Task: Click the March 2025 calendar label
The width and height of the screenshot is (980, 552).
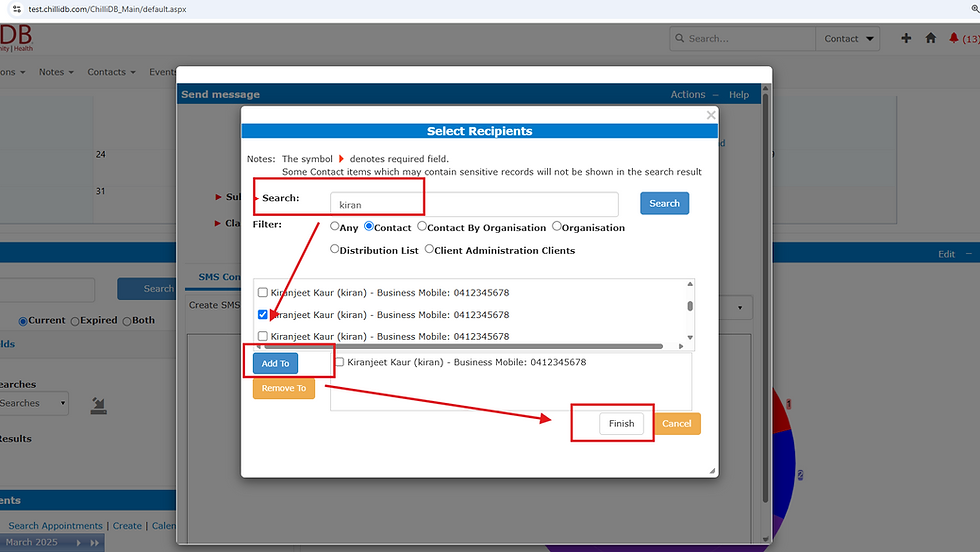Action: coord(31,542)
